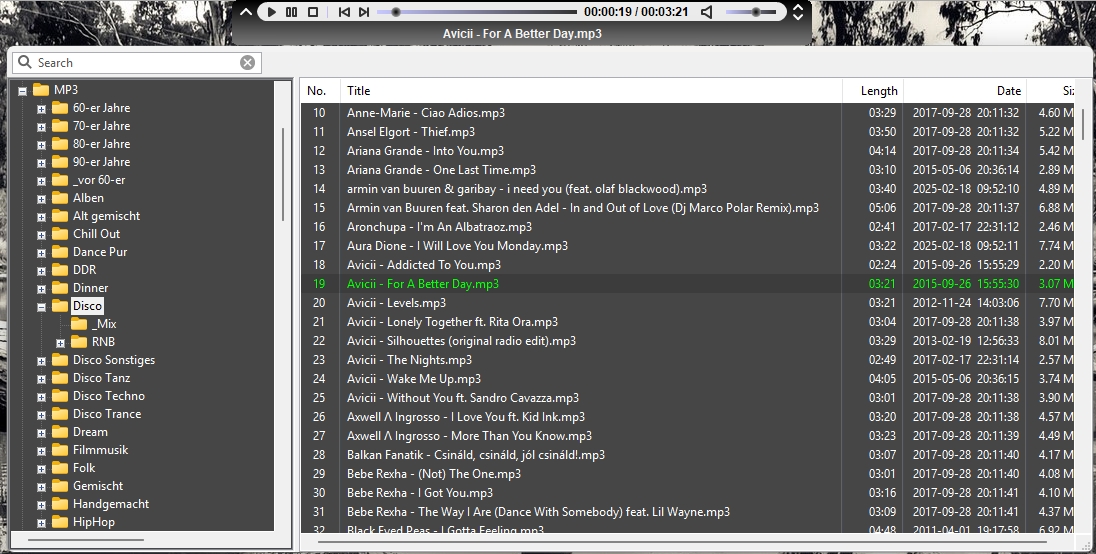Sort the list by the Title column

590,91
